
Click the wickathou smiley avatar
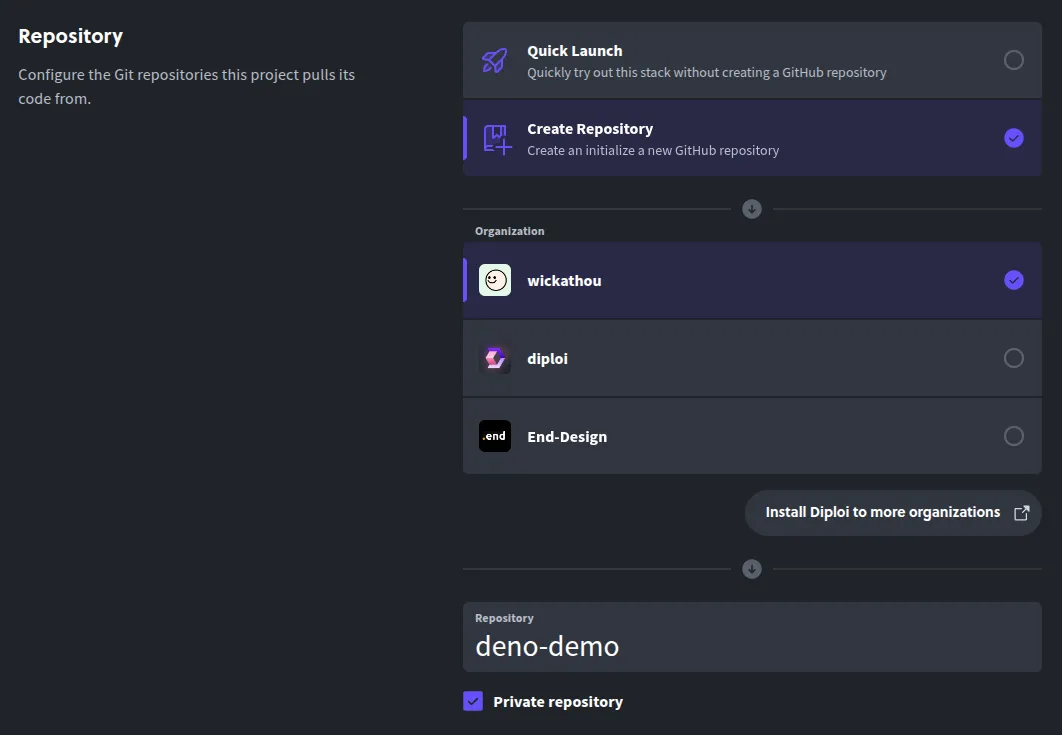[x=494, y=280]
